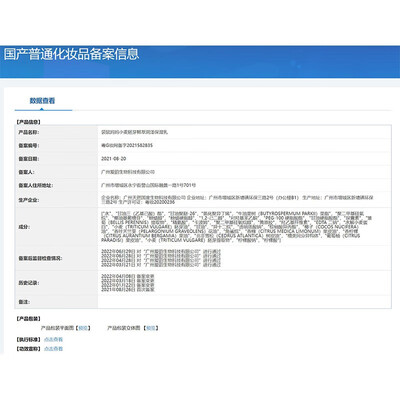
Task: Select the date value 2021-08-20
Action: 113,159
